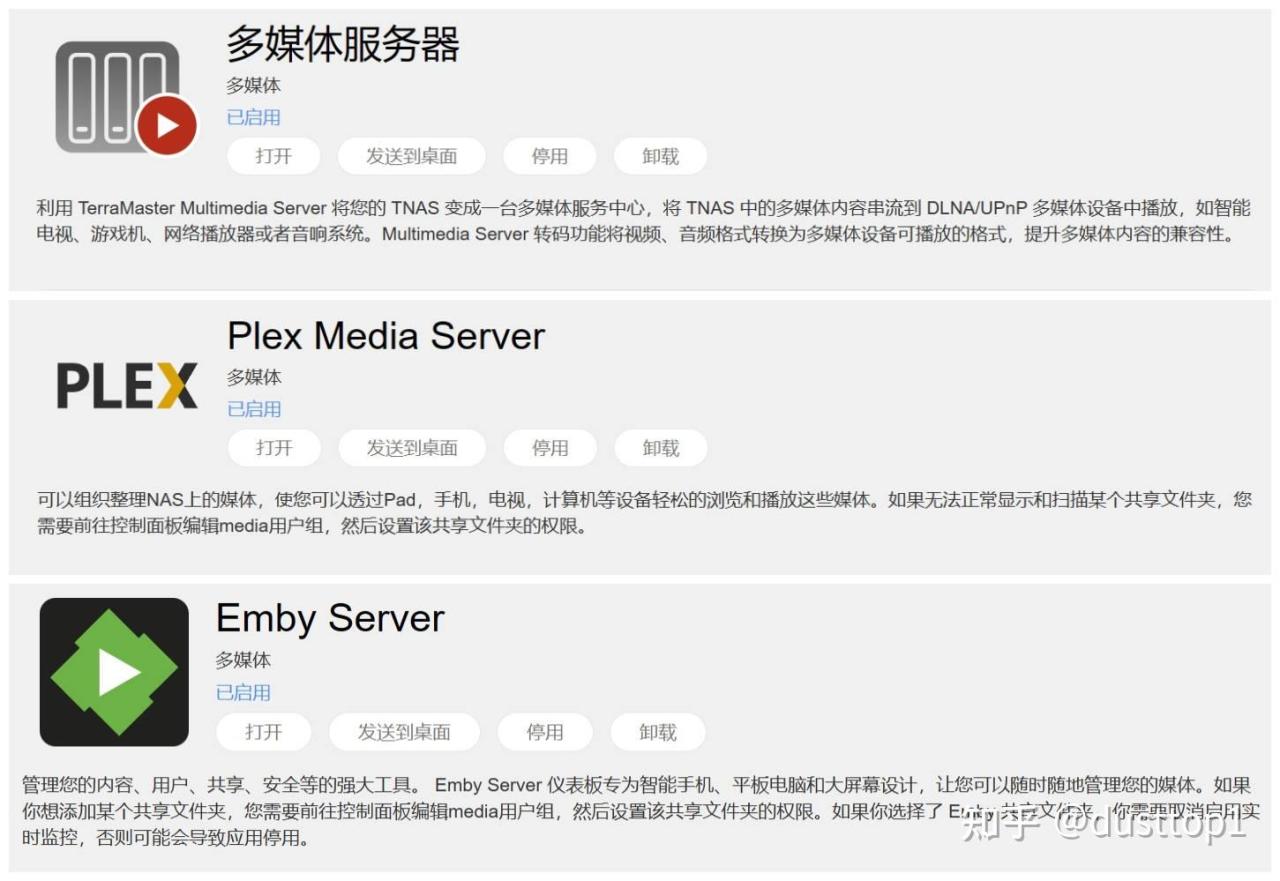Click the Emby description starting 管理您的内容
The image size is (1280, 881).
point(640,811)
